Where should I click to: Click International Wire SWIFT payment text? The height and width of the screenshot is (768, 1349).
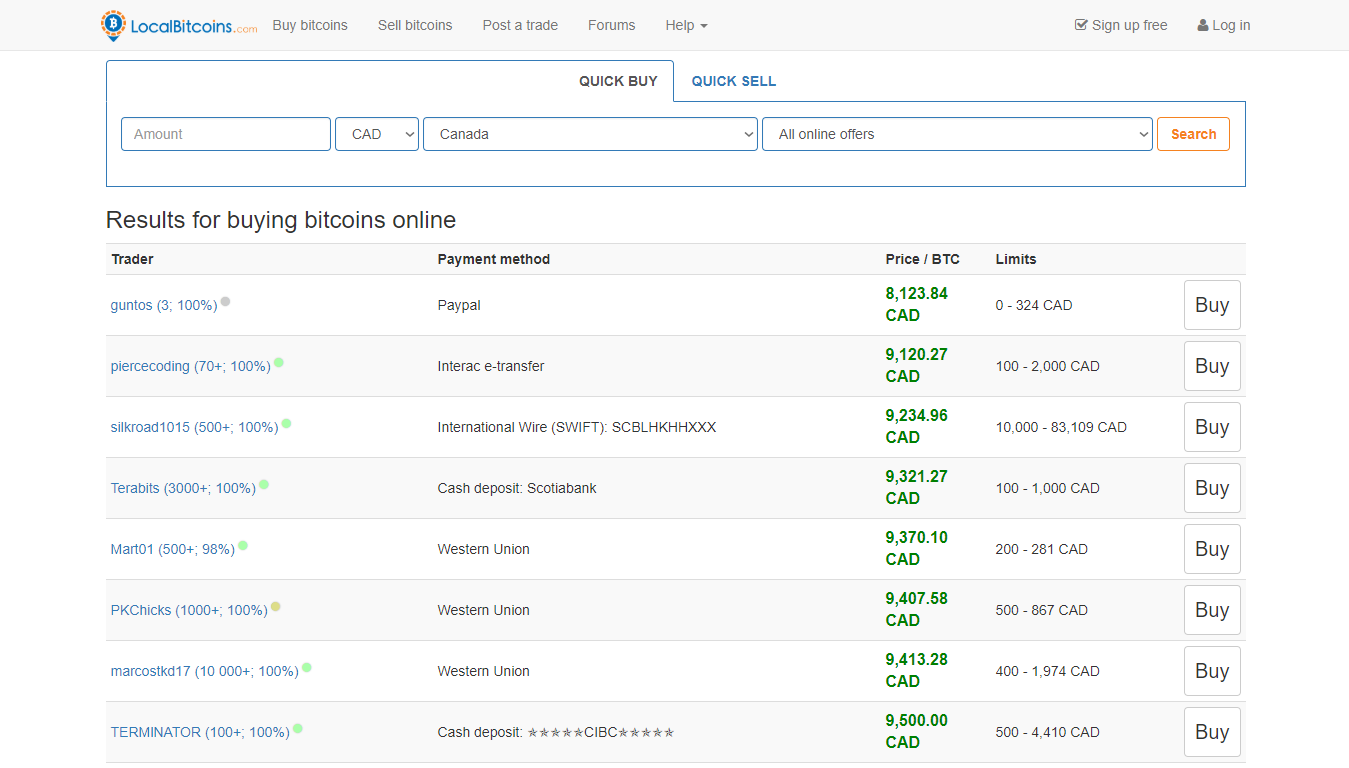pyautogui.click(x=577, y=427)
